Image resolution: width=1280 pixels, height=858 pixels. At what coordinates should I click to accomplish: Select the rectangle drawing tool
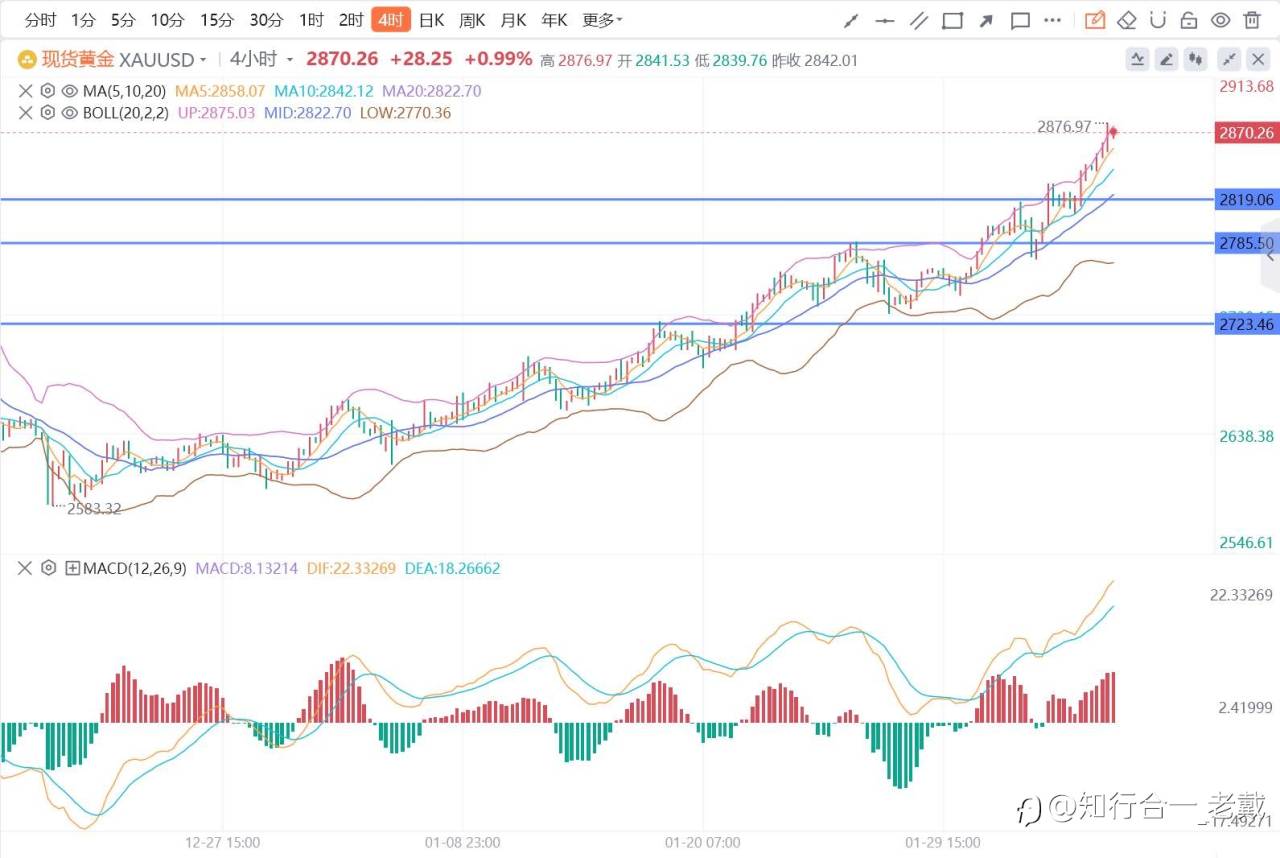point(952,20)
